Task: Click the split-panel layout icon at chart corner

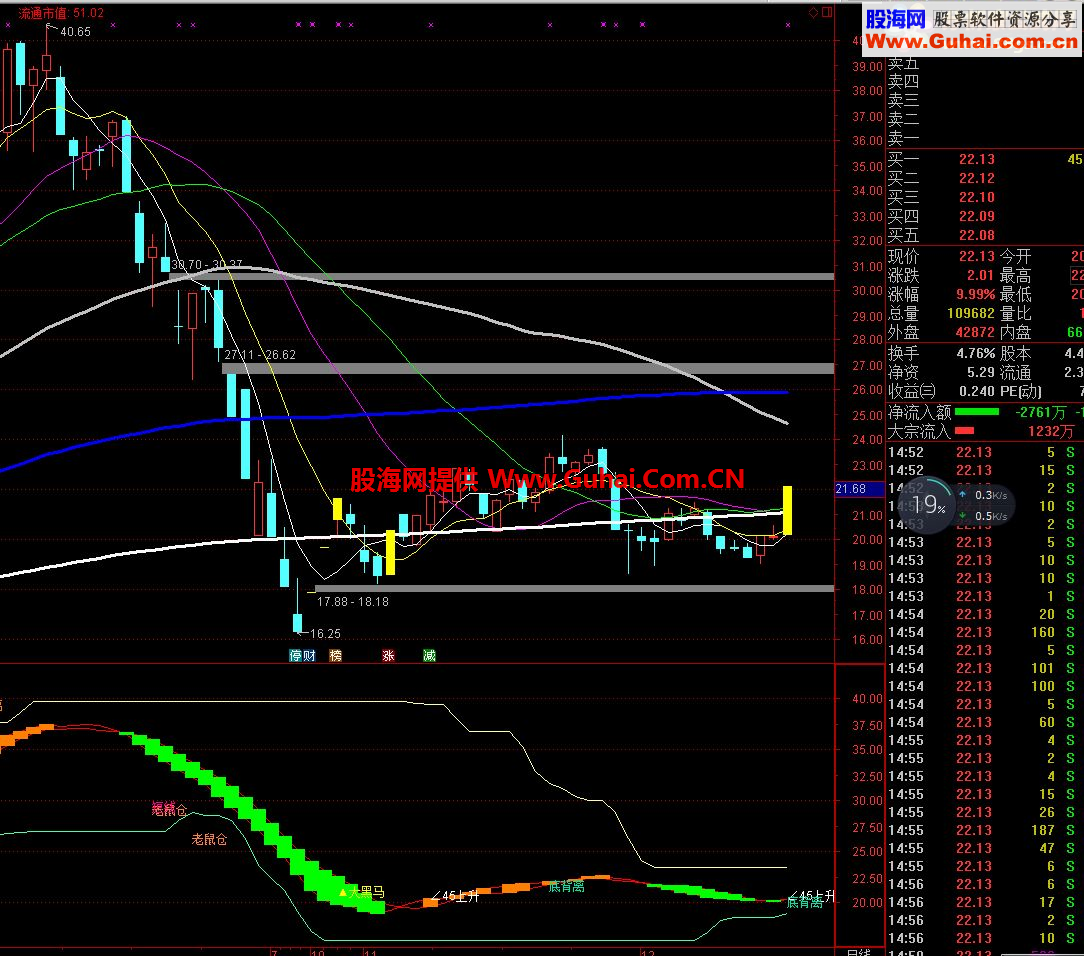Action: (x=827, y=12)
